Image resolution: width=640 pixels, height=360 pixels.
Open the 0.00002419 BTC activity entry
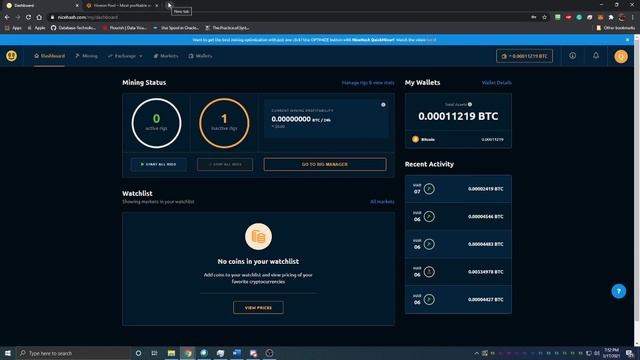point(458,189)
